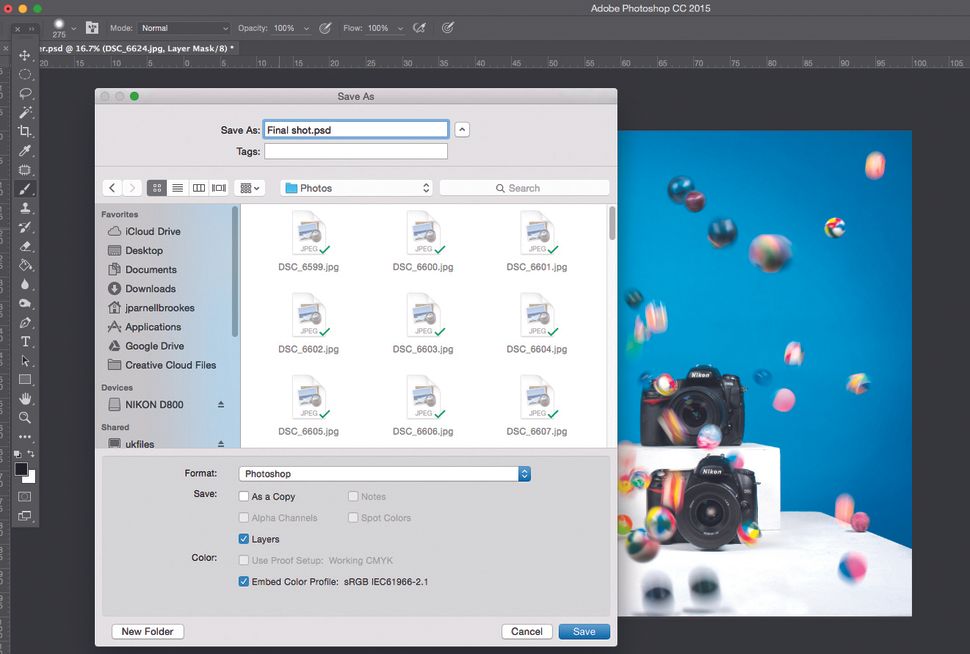Disable Embed Color Profile option
Viewport: 970px width, 654px height.
tap(244, 581)
